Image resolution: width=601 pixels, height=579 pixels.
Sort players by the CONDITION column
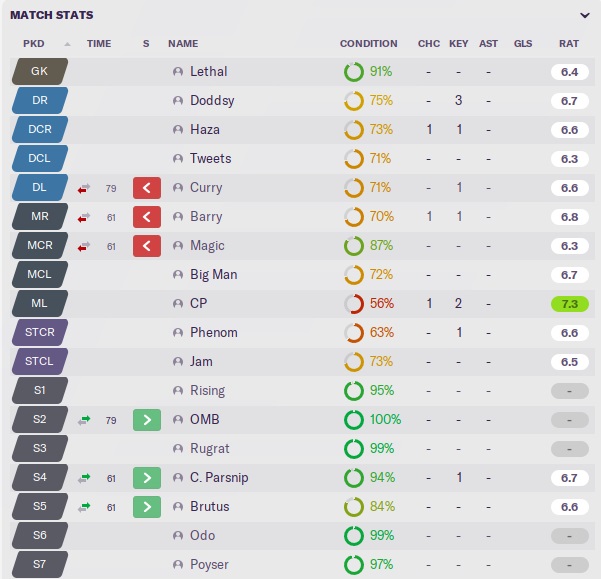[368, 44]
